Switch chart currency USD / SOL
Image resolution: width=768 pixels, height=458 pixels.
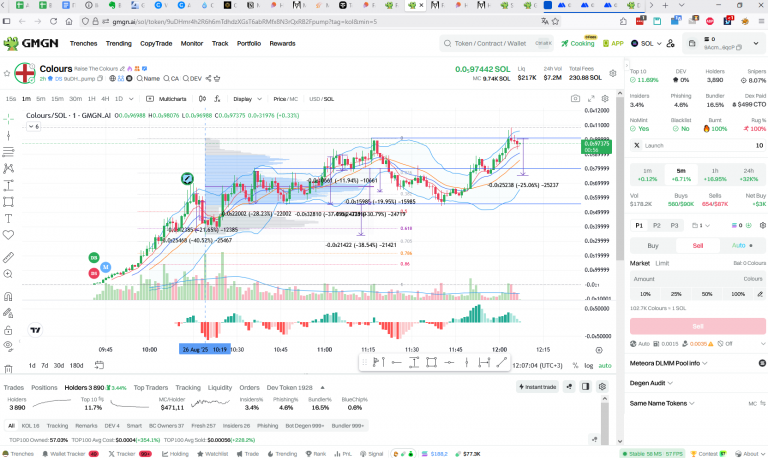click(x=321, y=99)
